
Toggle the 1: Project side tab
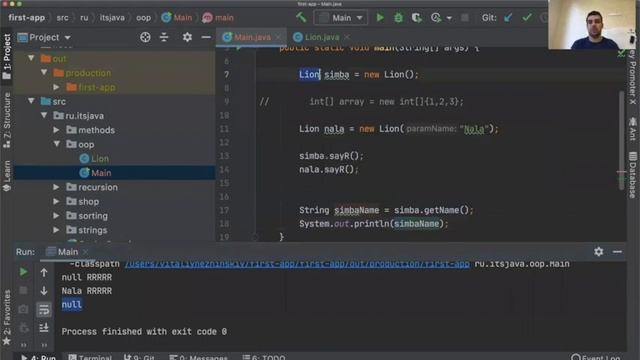click(7, 56)
